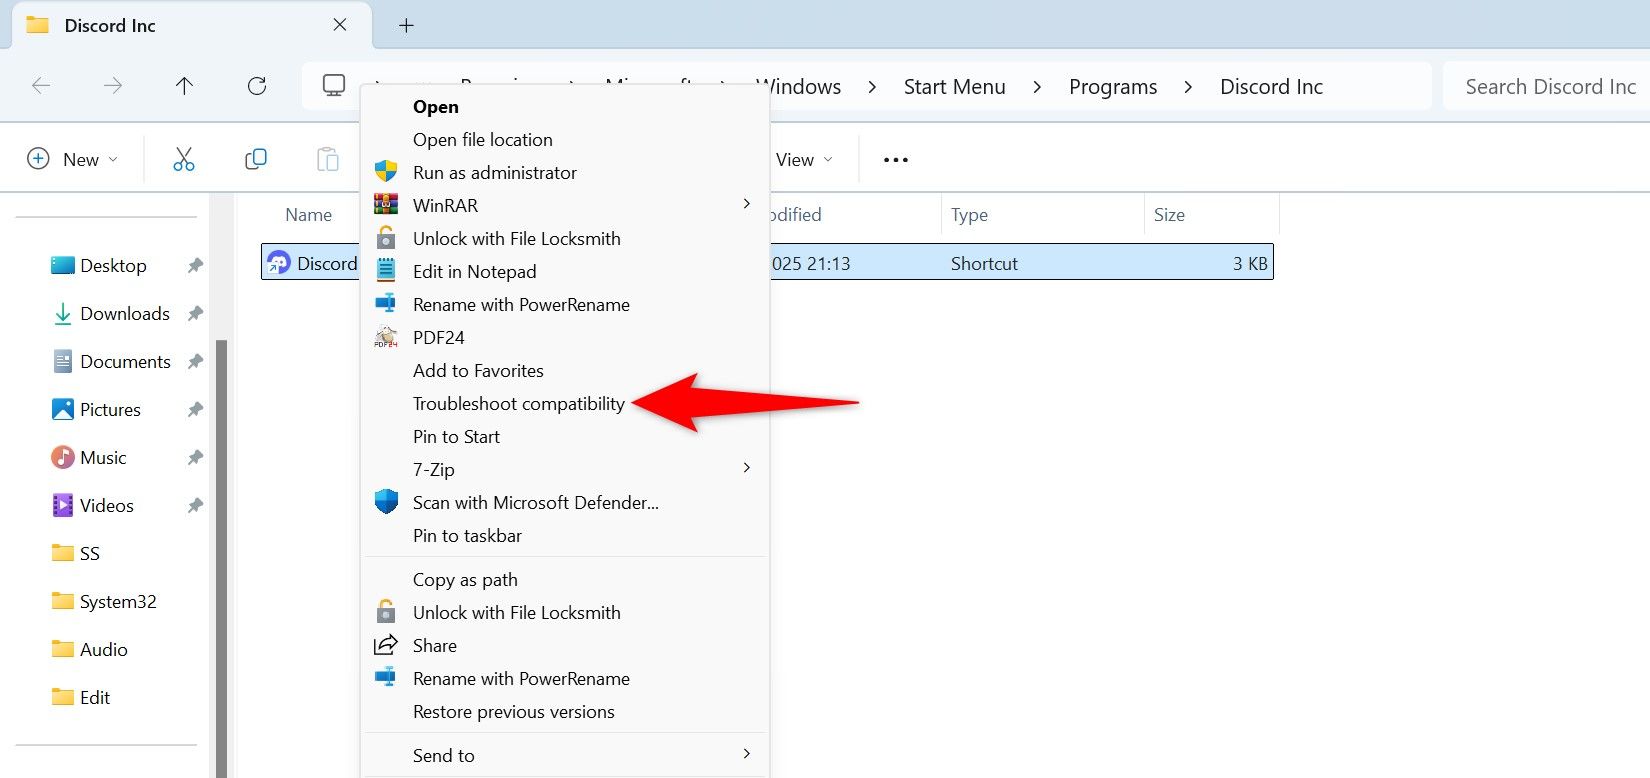Expand the Send to submenu arrow
Screen dimensions: 1650x778
[x=746, y=754]
